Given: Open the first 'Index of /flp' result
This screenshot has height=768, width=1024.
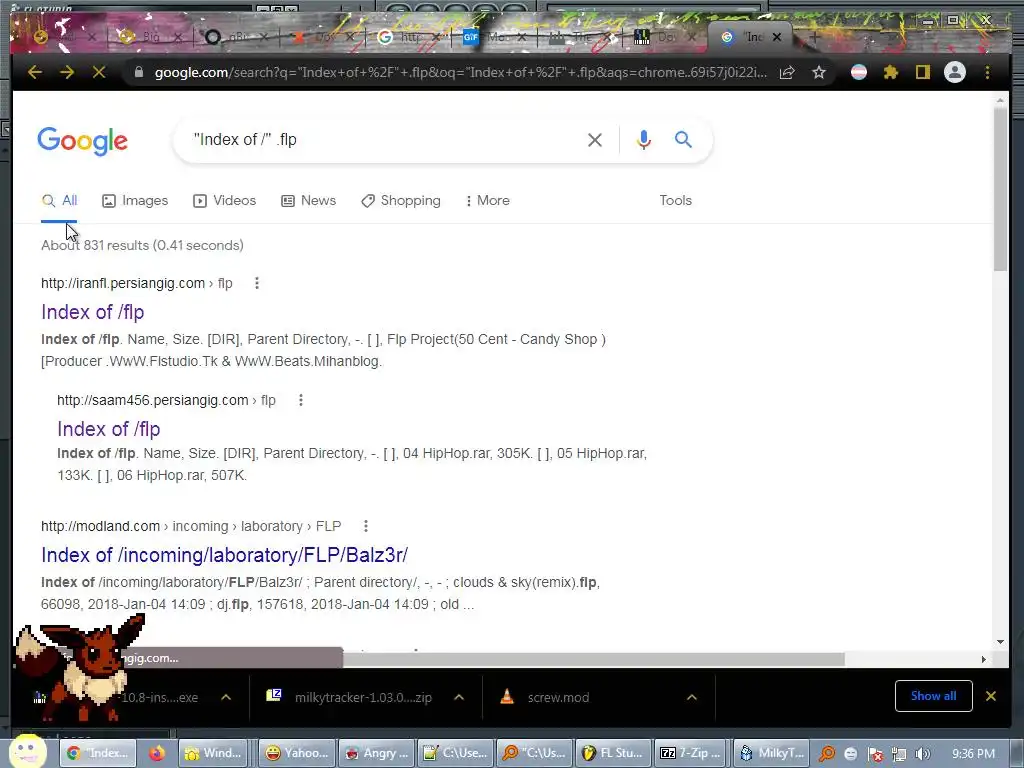Looking at the screenshot, I should [93, 312].
